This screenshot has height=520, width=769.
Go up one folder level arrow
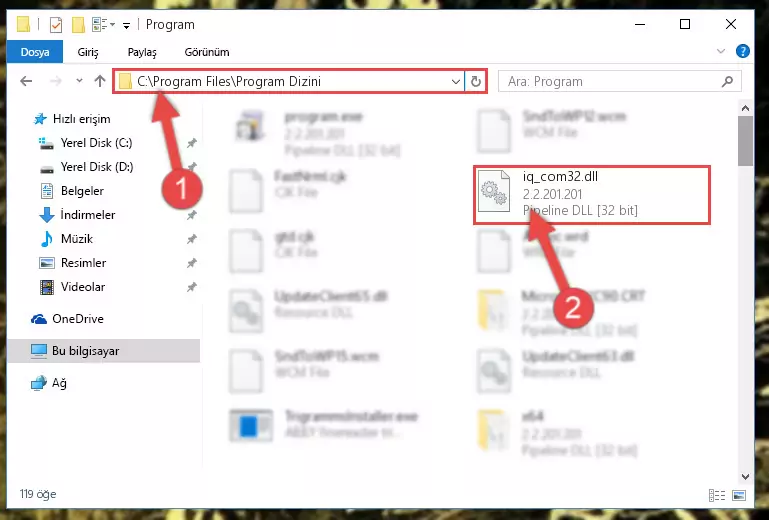pyautogui.click(x=100, y=81)
